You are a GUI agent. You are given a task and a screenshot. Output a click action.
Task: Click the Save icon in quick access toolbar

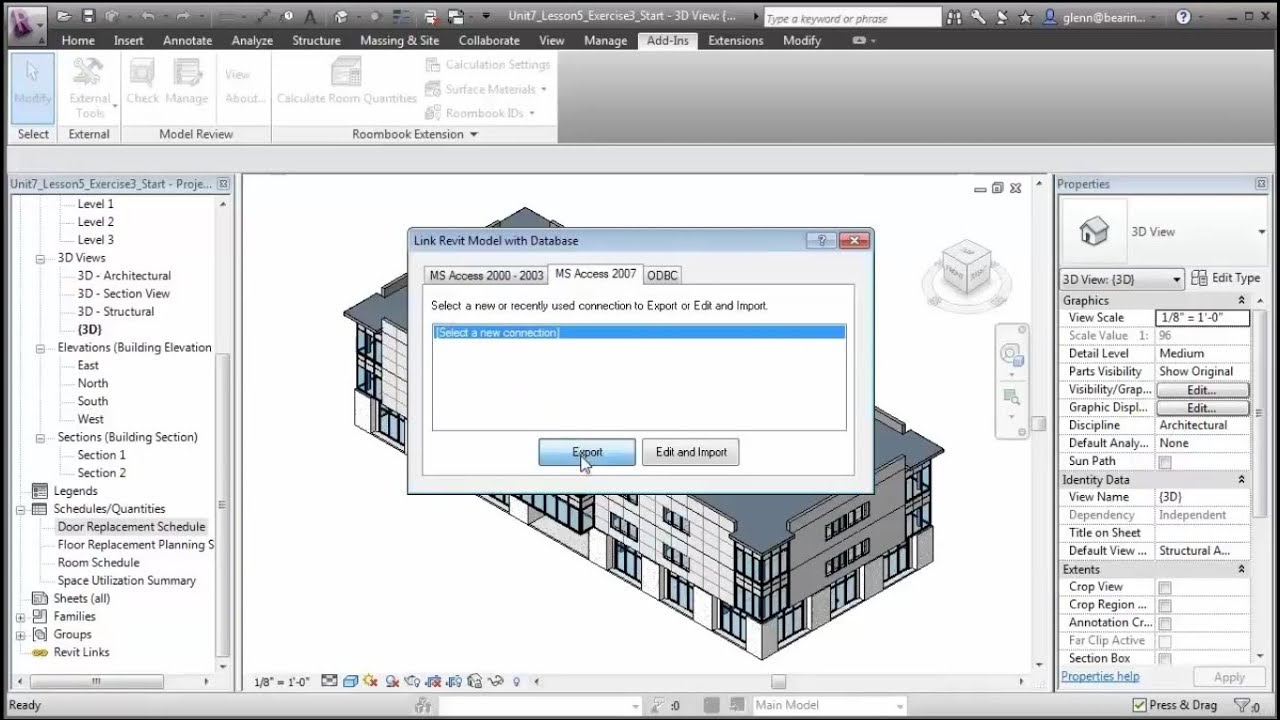(x=88, y=17)
